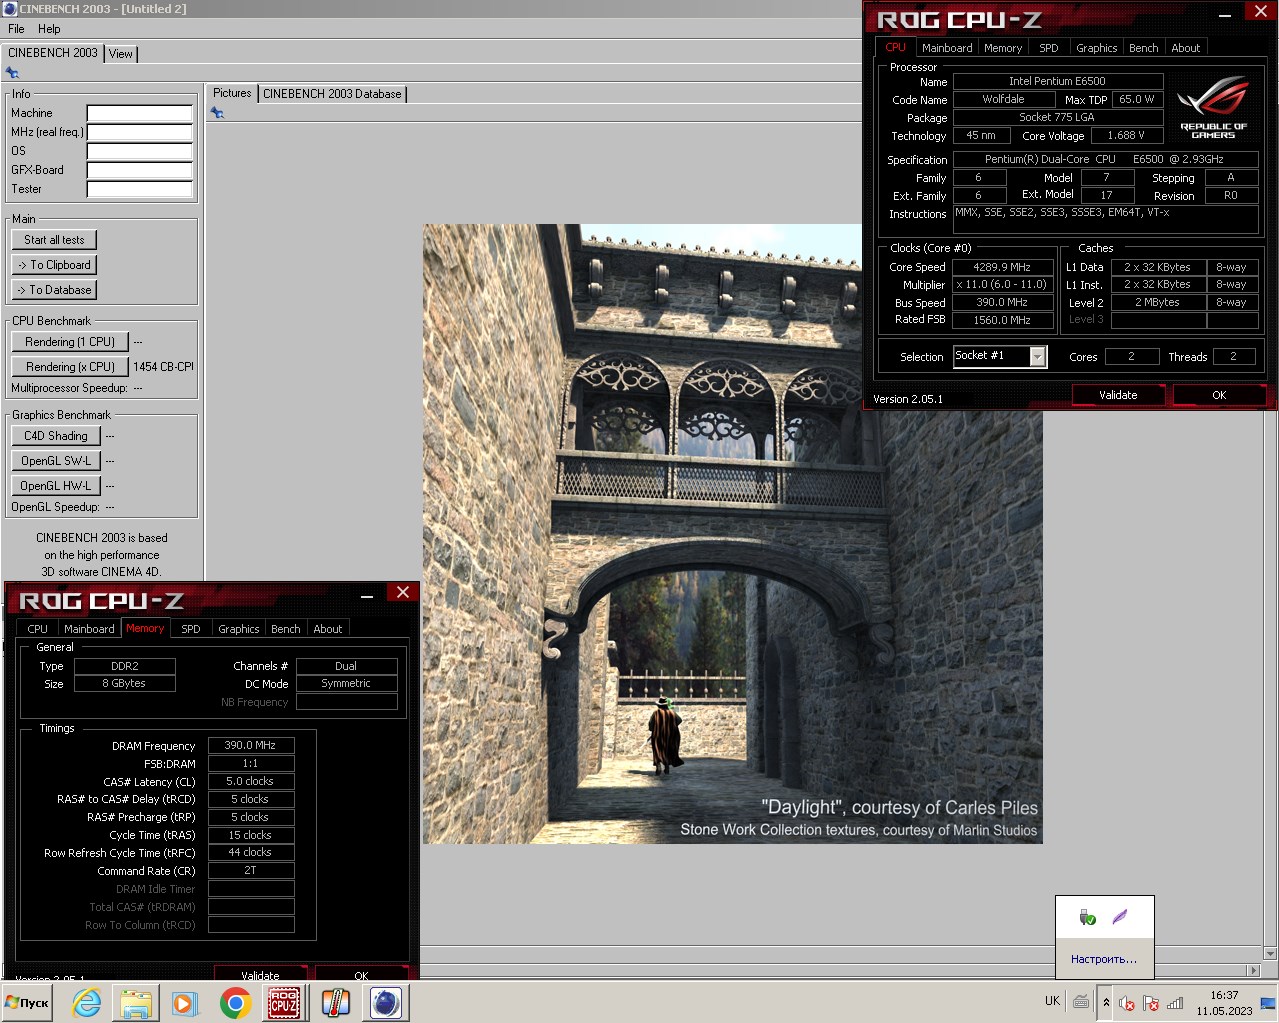Open Windows Explorer folder icon in taskbar
1279x1023 pixels.
(136, 1003)
